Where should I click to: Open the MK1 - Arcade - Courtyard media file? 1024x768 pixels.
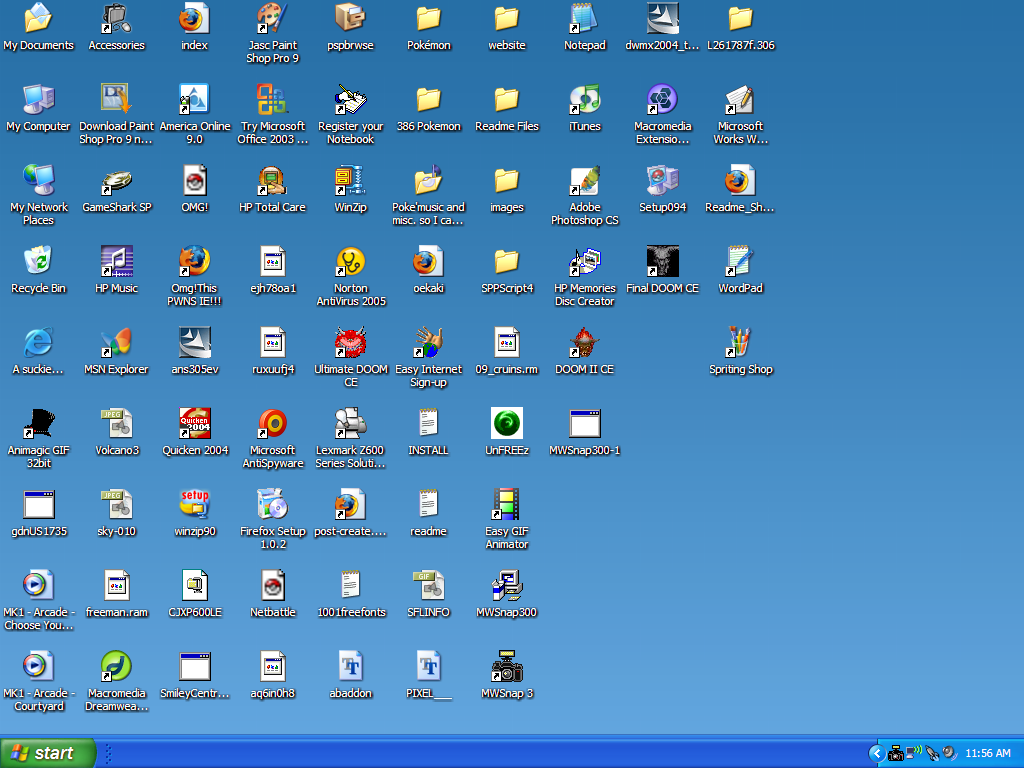(x=39, y=666)
